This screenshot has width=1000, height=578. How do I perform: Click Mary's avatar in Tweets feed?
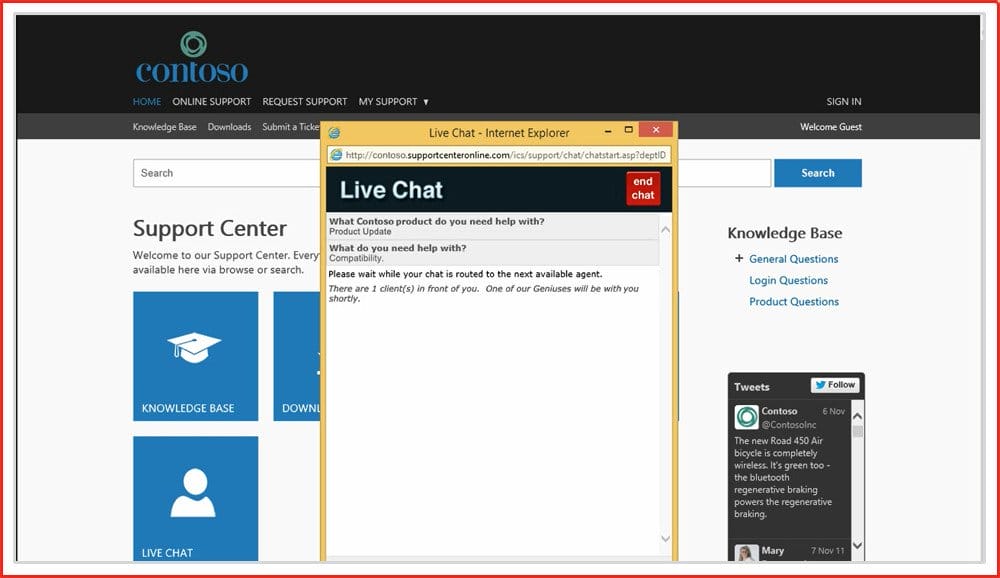coord(746,553)
